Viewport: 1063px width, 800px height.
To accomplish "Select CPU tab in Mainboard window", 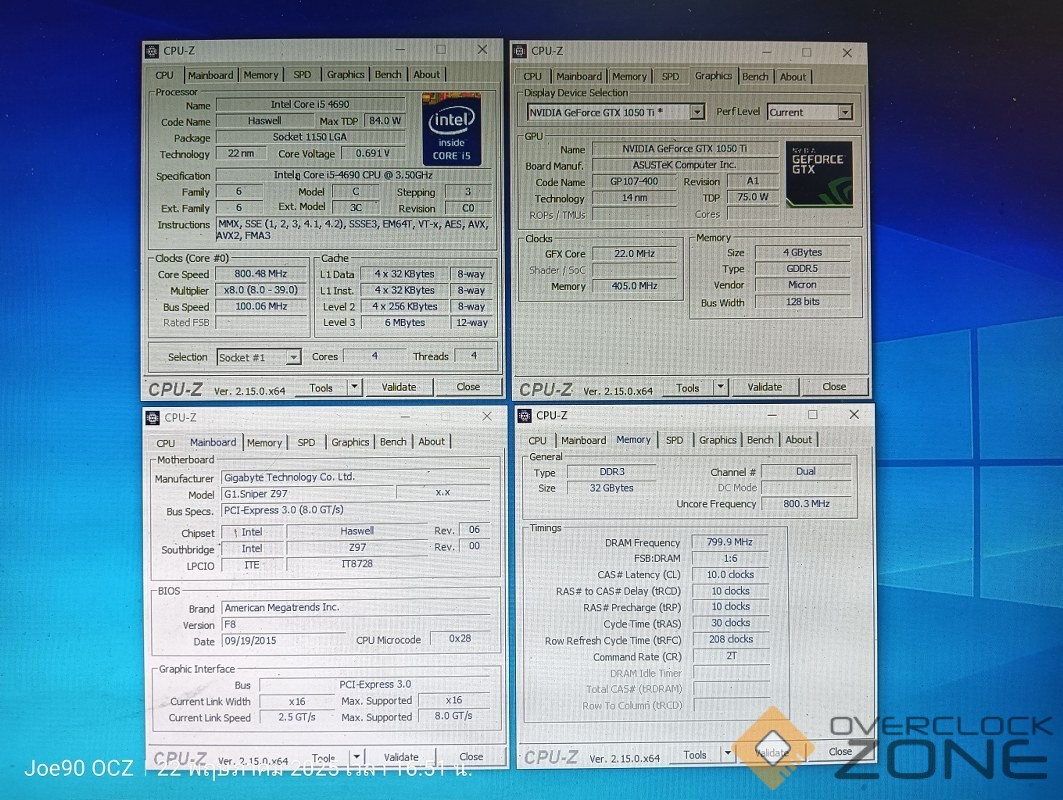I will (x=165, y=443).
